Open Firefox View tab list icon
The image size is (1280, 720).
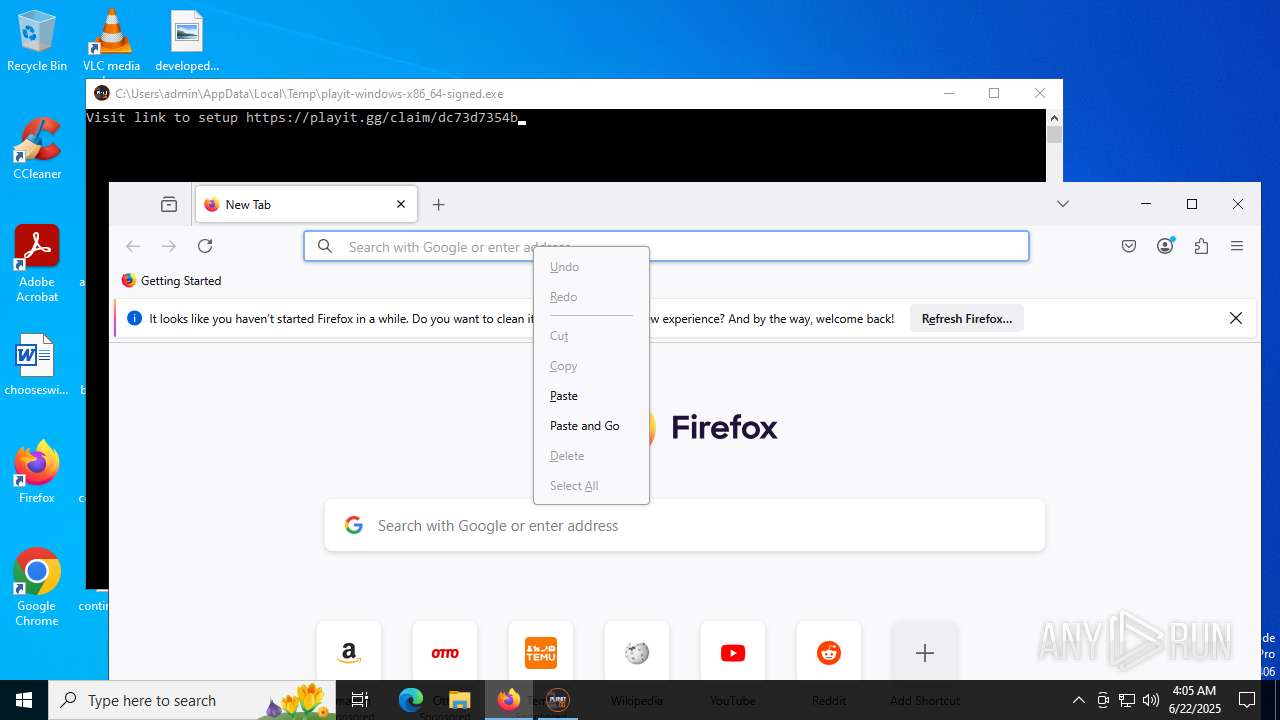click(x=169, y=204)
